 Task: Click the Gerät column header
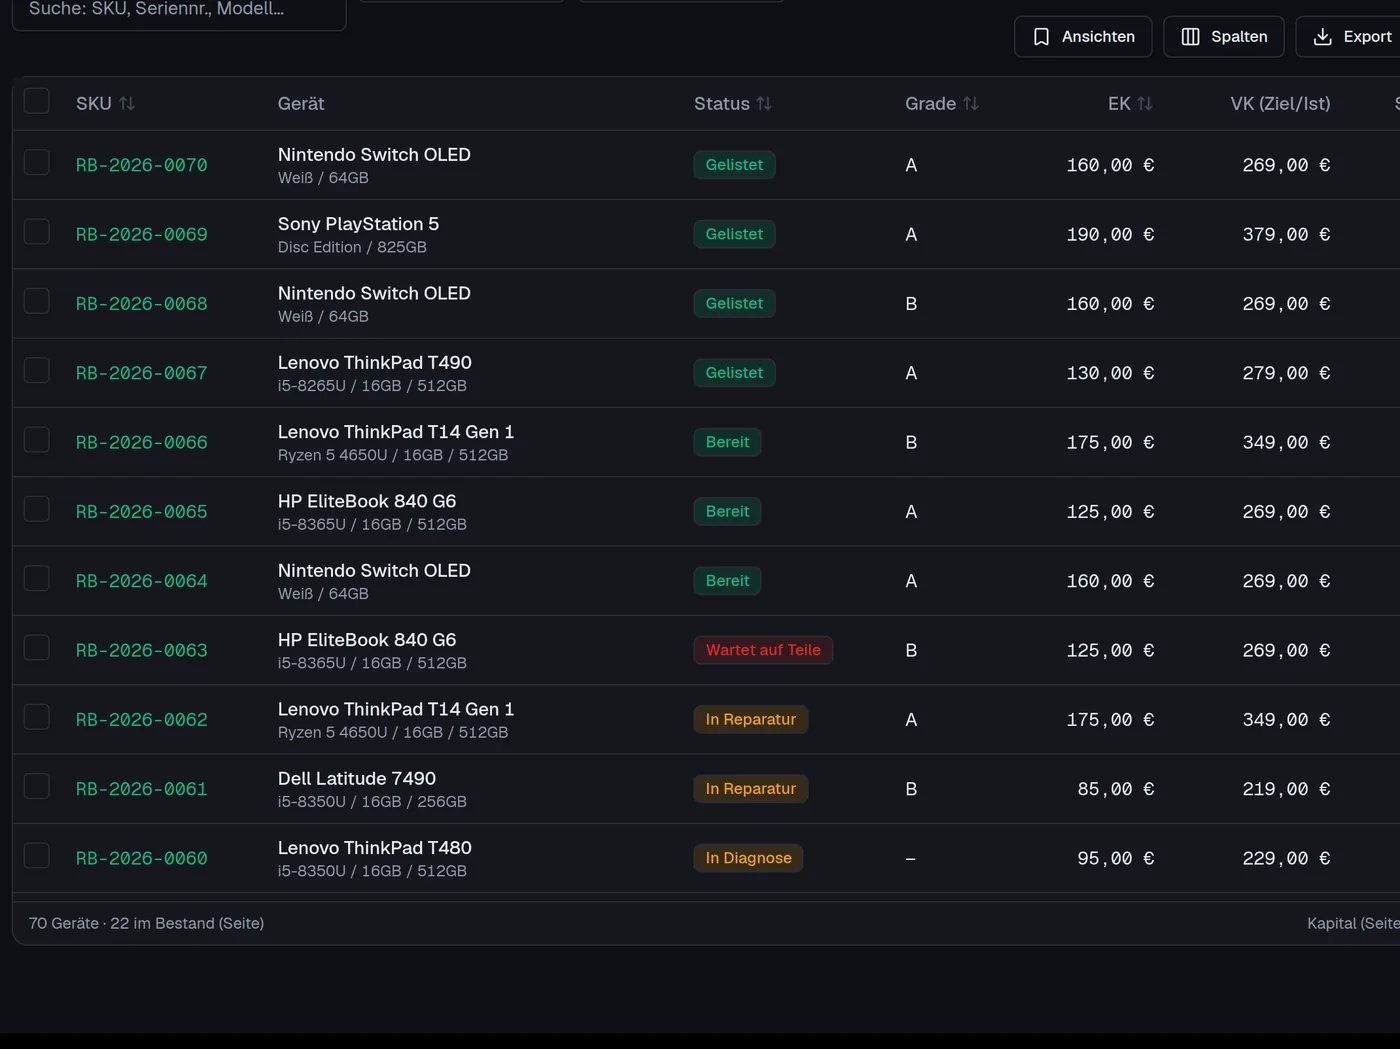pos(301,103)
